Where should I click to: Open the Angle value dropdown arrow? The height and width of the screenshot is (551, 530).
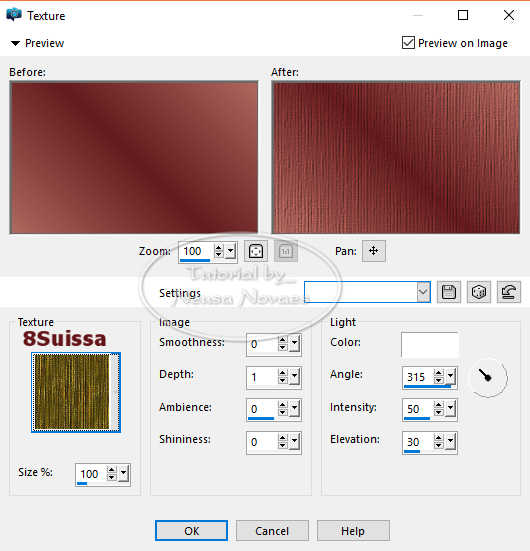click(x=450, y=377)
